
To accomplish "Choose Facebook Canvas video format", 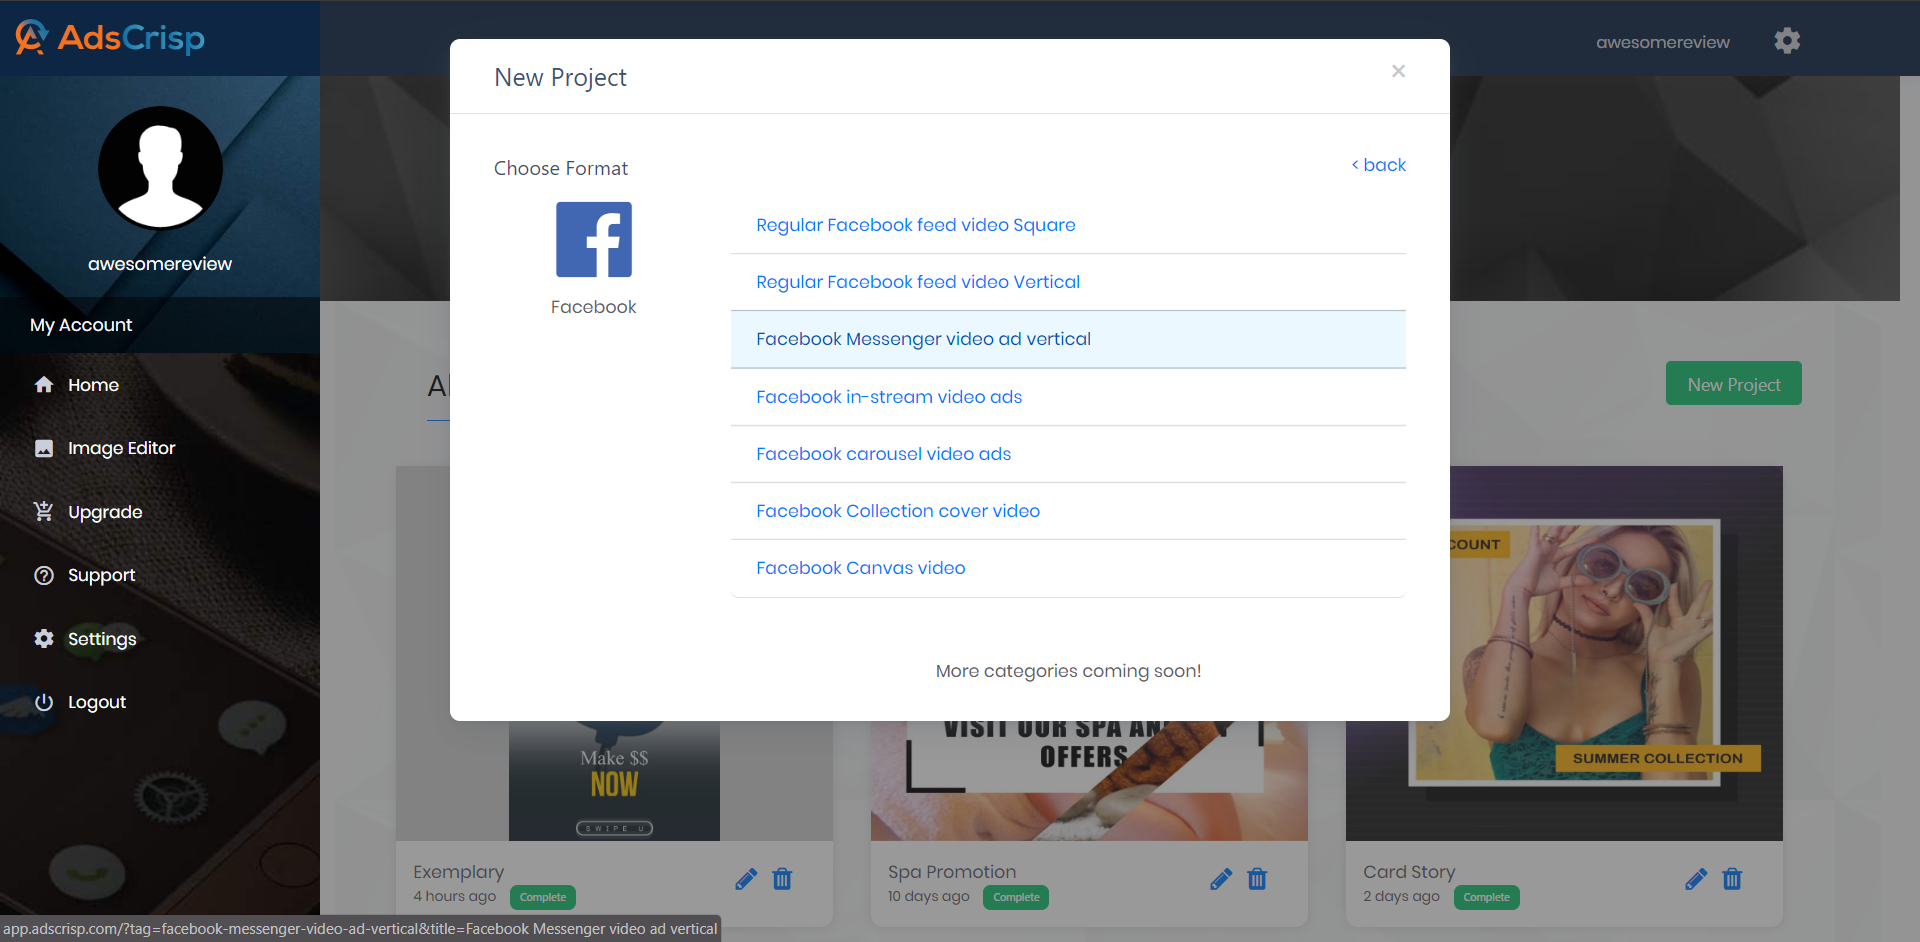I will tap(1068, 568).
